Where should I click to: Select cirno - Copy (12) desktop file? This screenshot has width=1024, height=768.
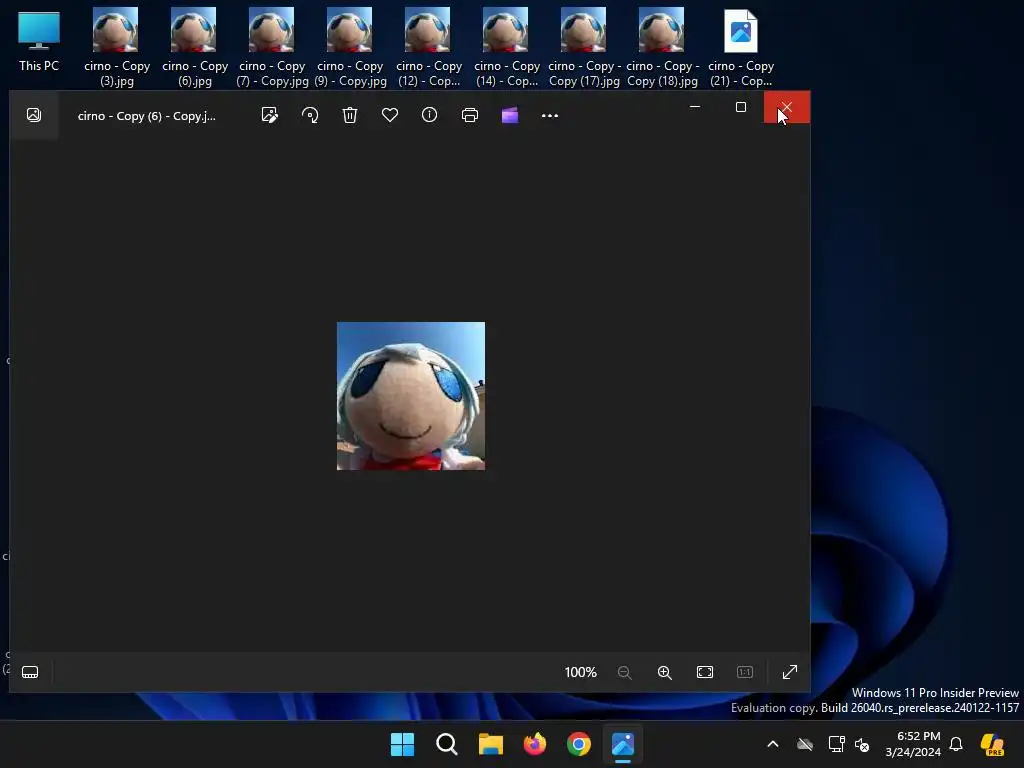pos(428,47)
